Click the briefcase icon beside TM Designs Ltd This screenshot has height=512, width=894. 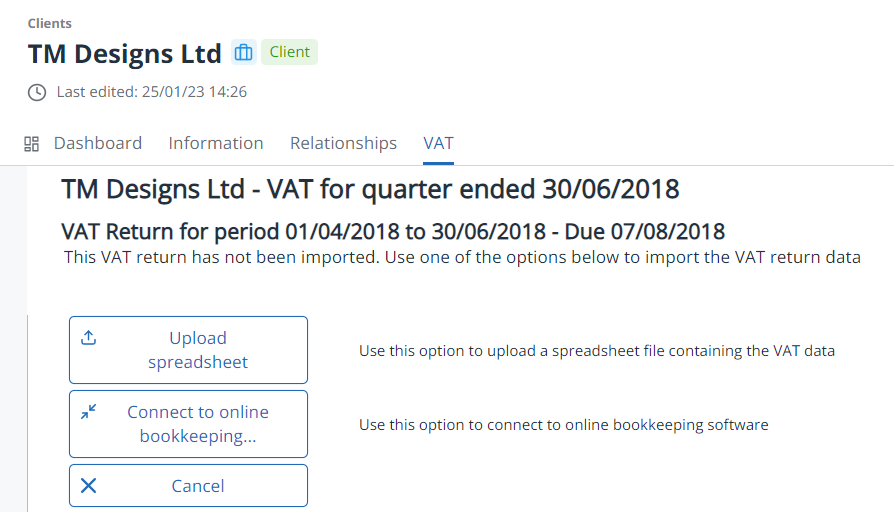(x=243, y=52)
